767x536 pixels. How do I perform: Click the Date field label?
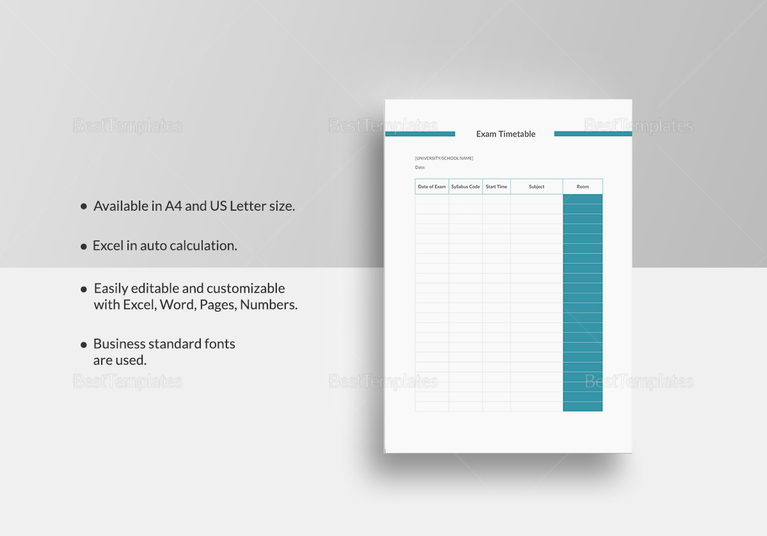pos(420,167)
